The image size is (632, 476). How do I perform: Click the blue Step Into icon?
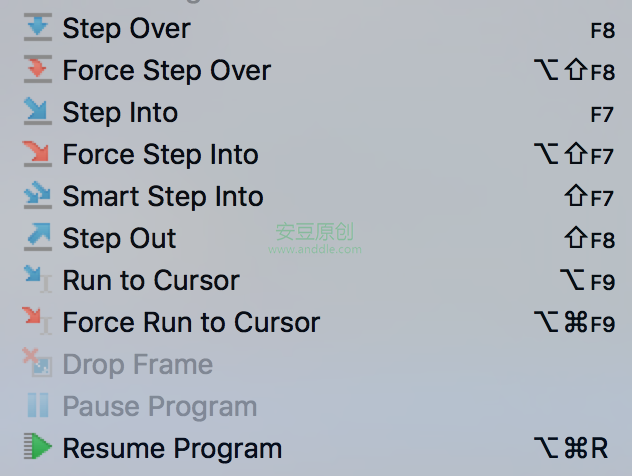(x=38, y=112)
